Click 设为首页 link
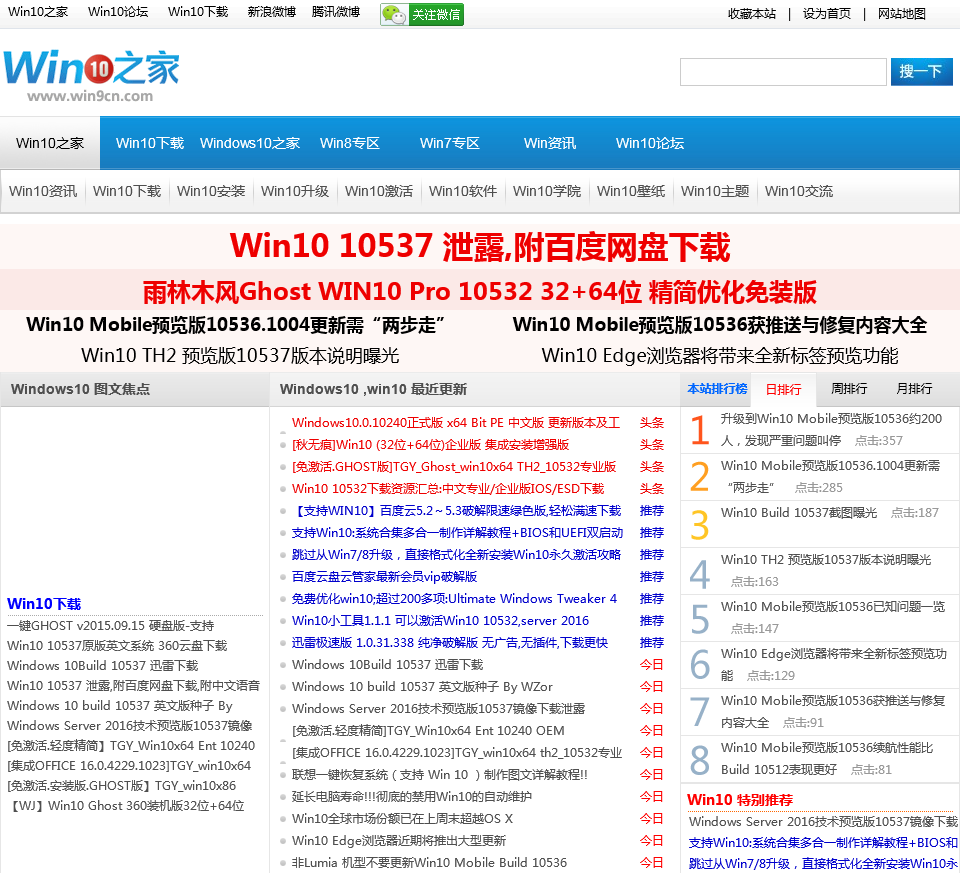Image resolution: width=960 pixels, height=873 pixels. 827,13
